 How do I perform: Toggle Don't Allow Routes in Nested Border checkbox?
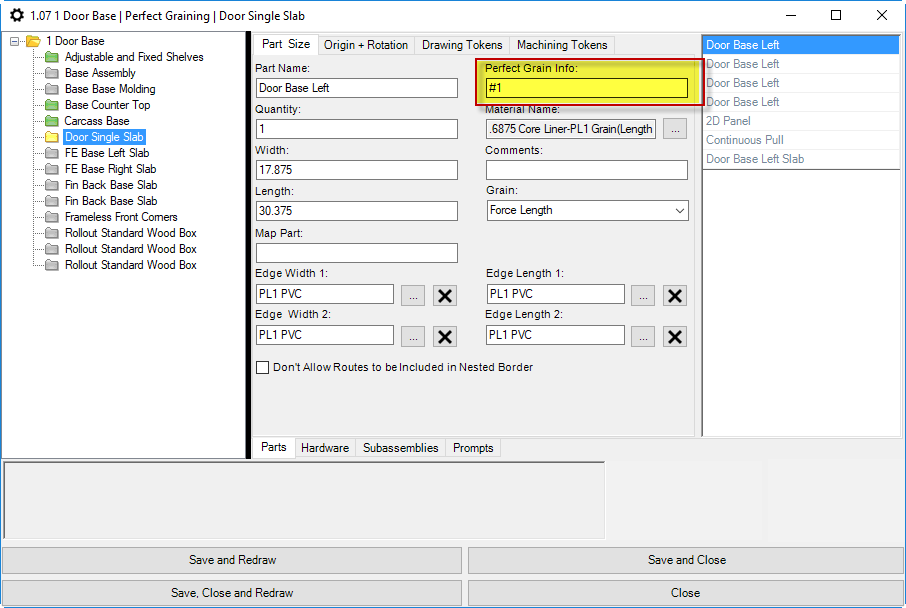[262, 368]
